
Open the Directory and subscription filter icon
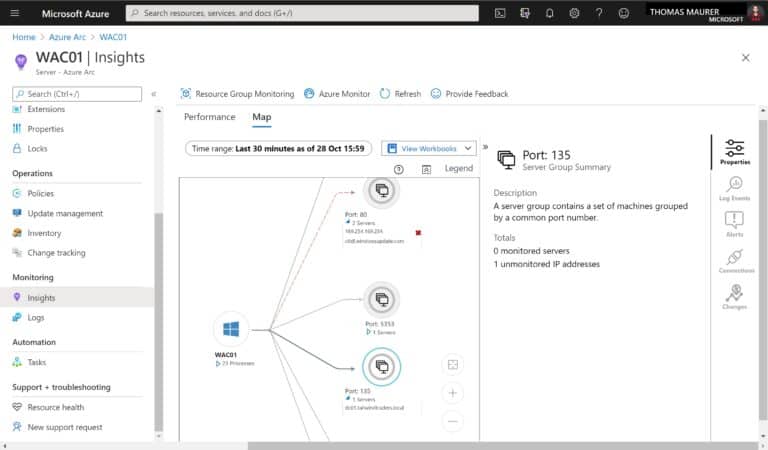pos(525,13)
